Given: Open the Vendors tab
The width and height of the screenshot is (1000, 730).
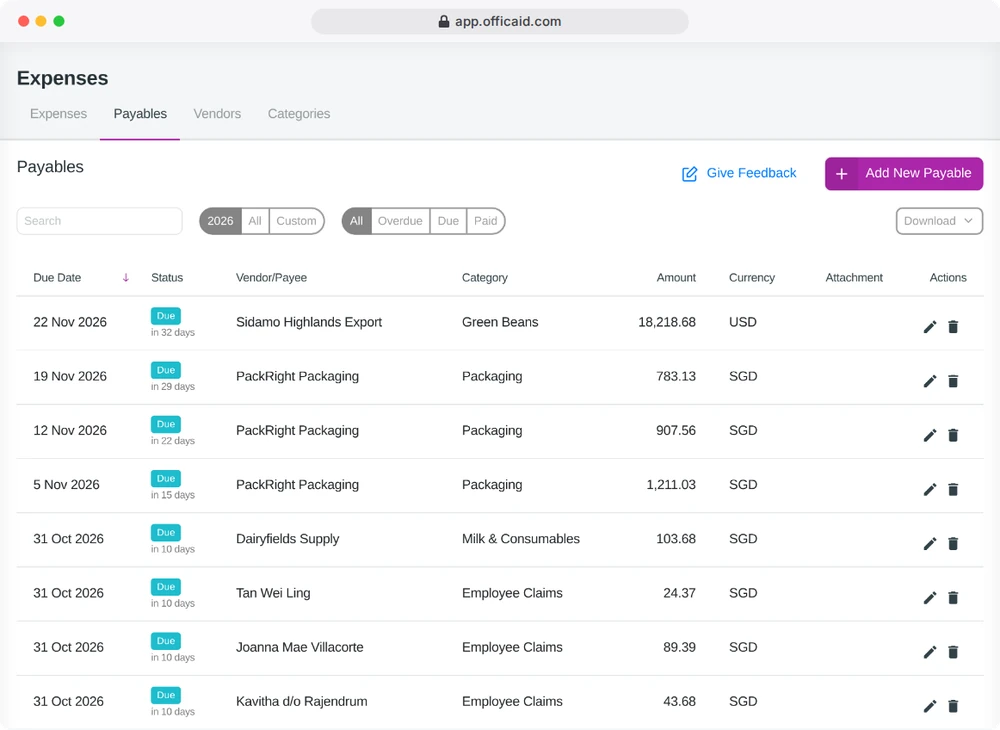Looking at the screenshot, I should click(217, 114).
